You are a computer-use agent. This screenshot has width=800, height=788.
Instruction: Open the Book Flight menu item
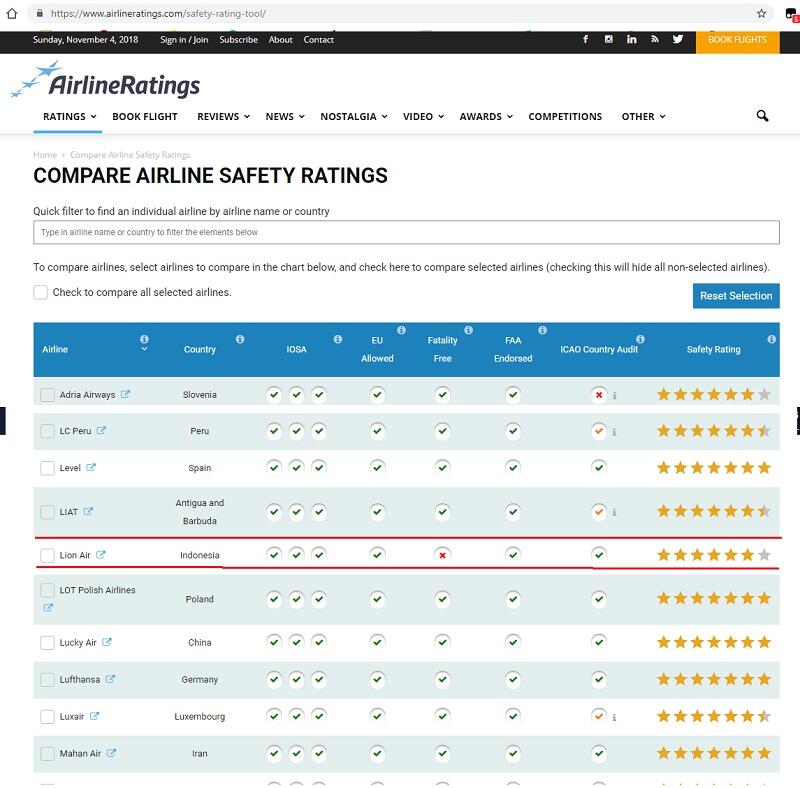coord(145,116)
